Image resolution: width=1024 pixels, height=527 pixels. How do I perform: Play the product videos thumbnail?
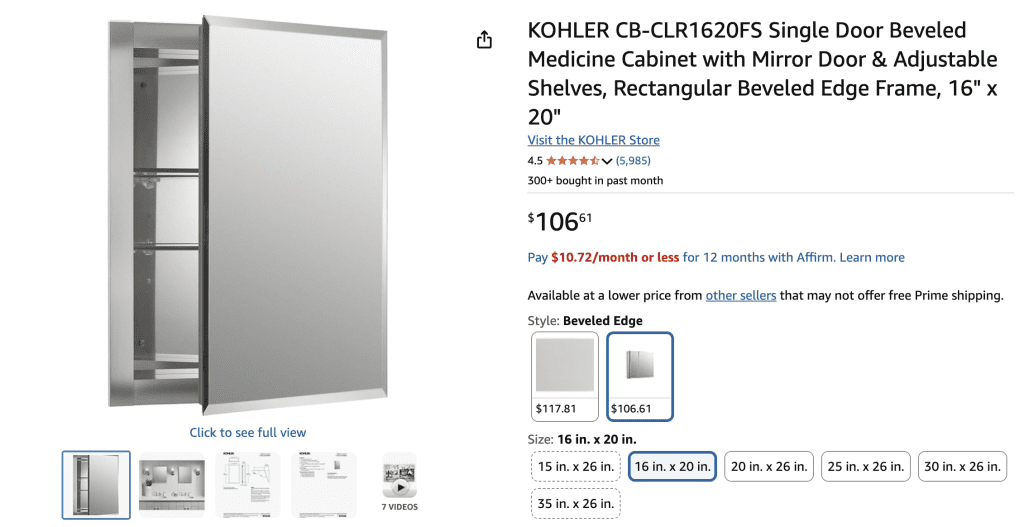[400, 482]
